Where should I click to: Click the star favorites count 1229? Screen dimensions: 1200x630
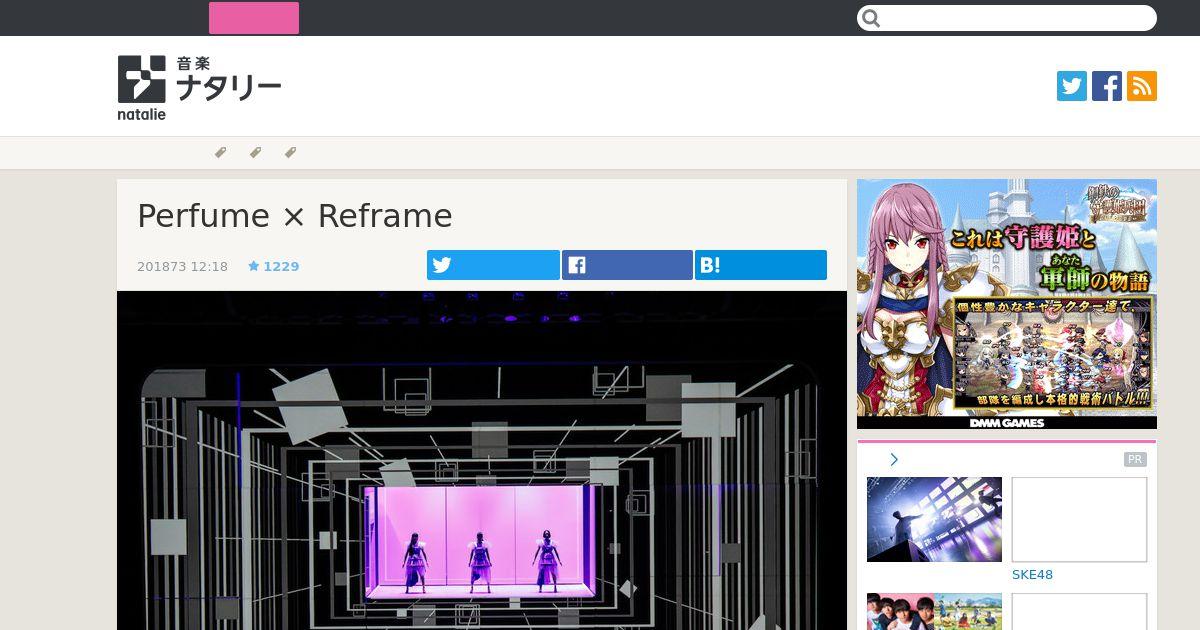274,266
